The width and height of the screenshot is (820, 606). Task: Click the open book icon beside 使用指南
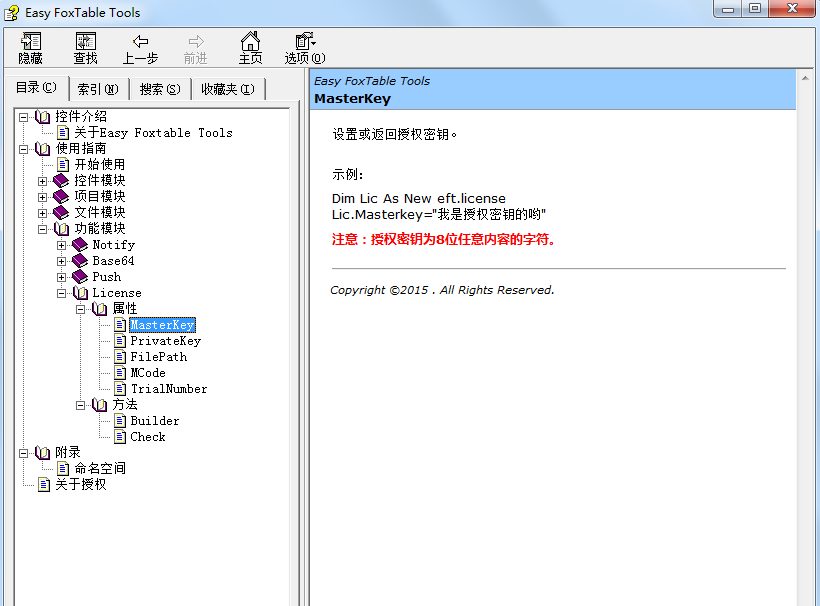point(42,149)
